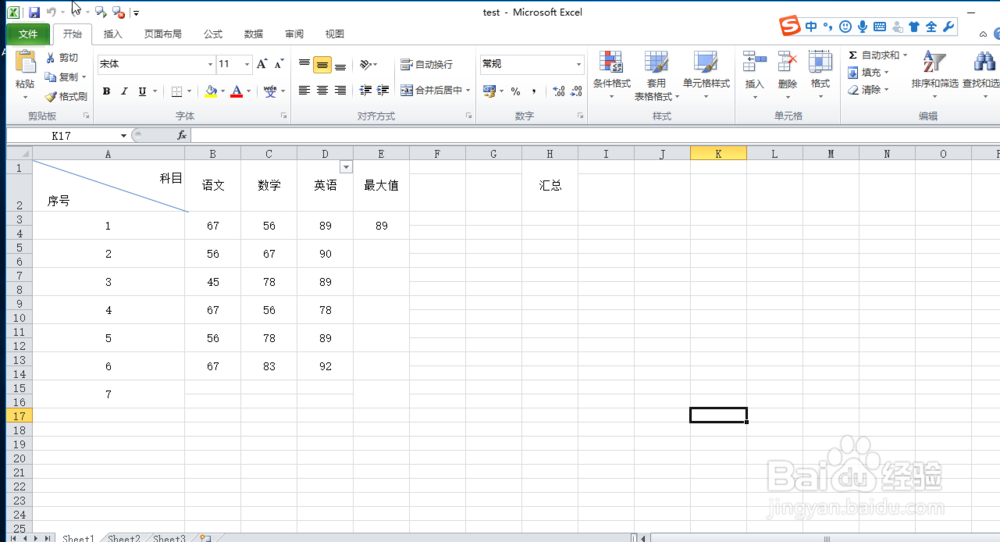Set top vertical alignment
Viewport: 1000px width, 542px height.
pyautogui.click(x=304, y=64)
